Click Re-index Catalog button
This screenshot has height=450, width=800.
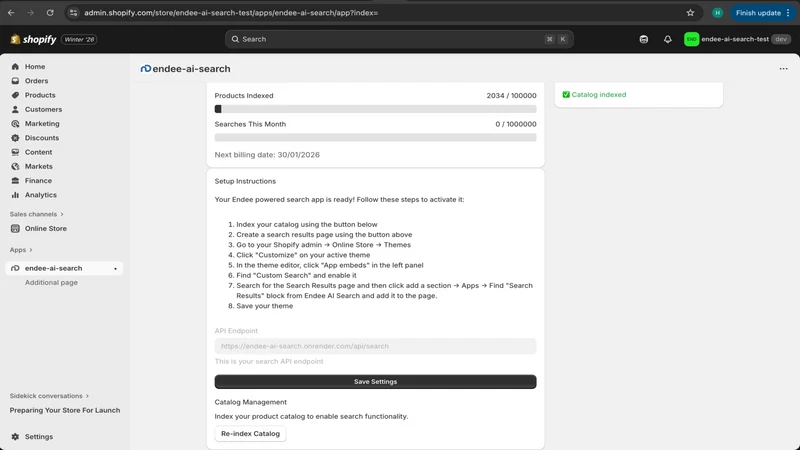(251, 434)
